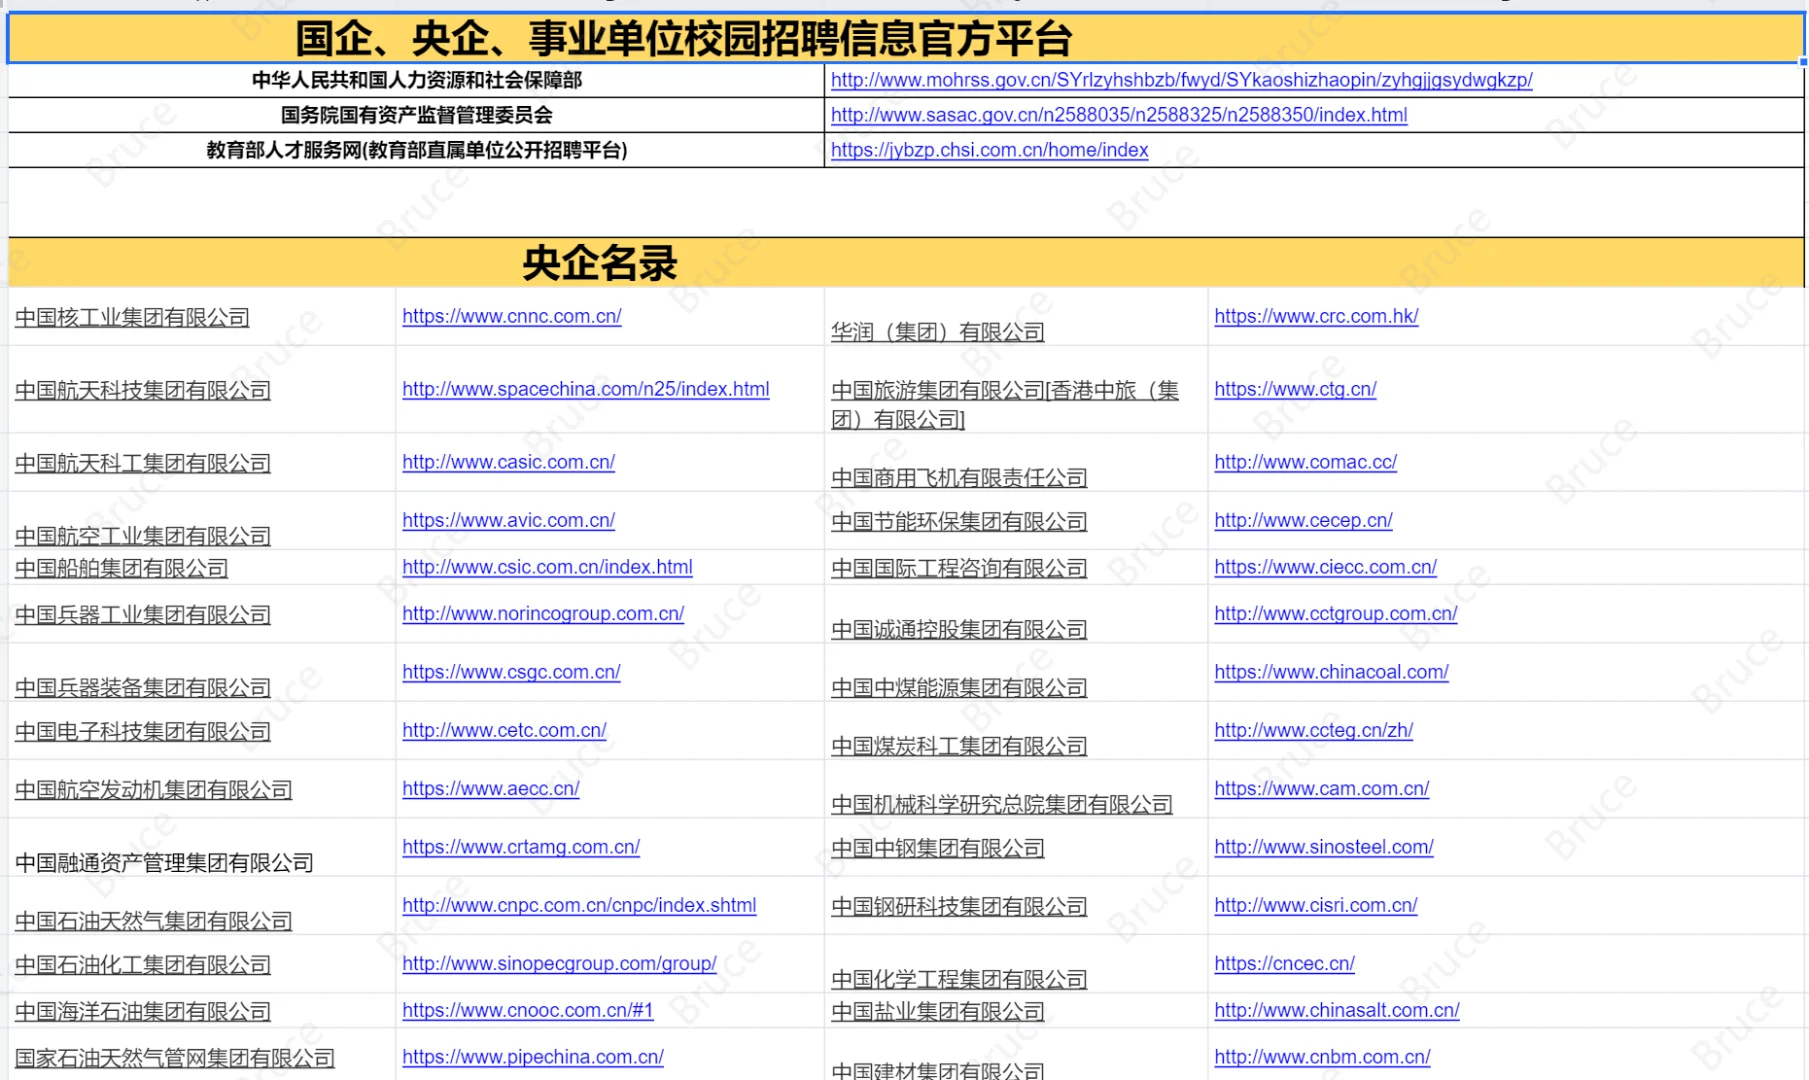The width and height of the screenshot is (1809, 1080).
Task: Open the www.sinosteel.com link
Action: tap(1324, 847)
